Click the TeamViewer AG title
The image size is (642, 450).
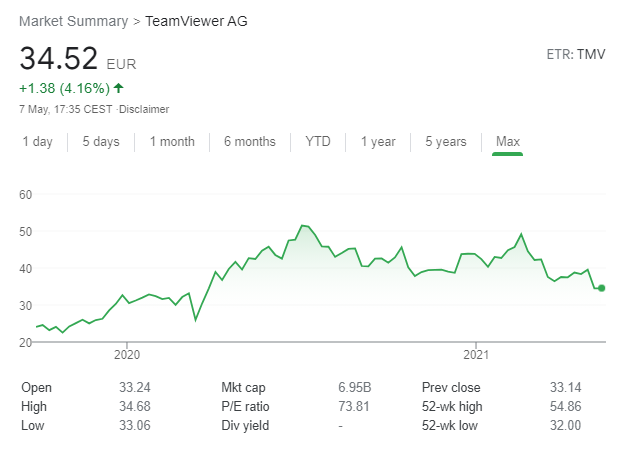[197, 21]
